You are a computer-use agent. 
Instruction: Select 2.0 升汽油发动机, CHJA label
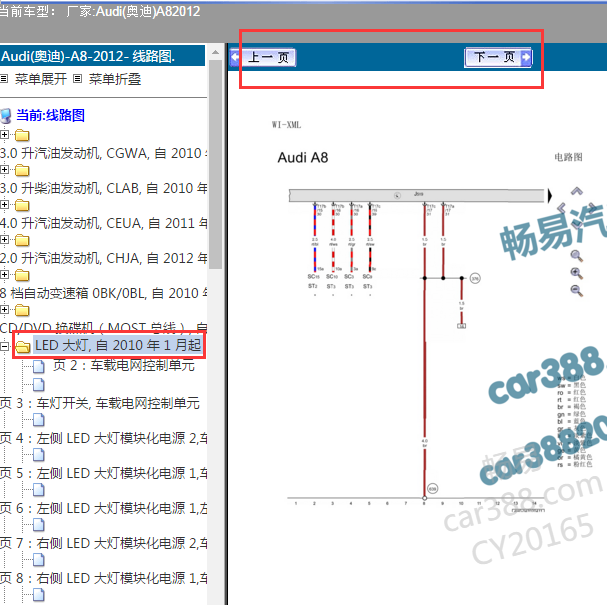click(x=103, y=258)
